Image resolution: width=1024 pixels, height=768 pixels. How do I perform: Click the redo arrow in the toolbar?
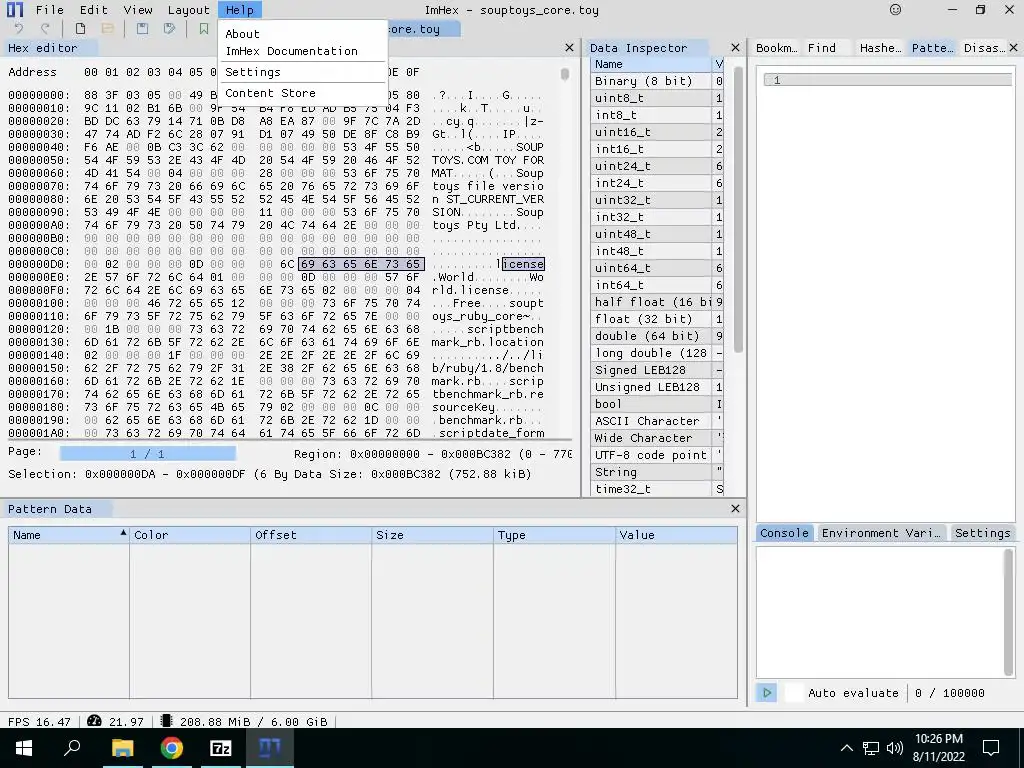click(45, 29)
